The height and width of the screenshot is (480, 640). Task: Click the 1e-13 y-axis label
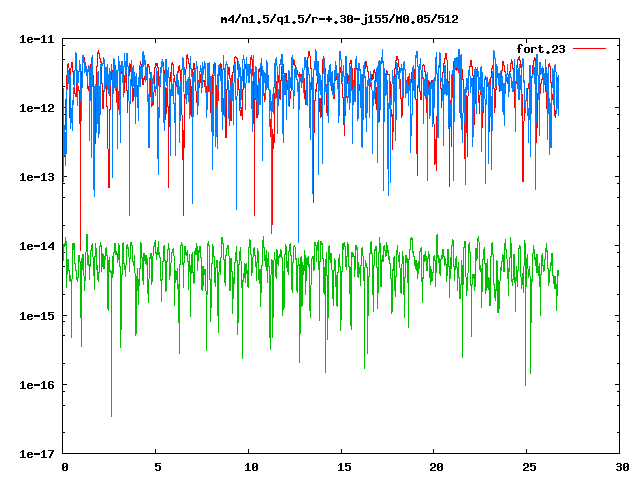37,177
